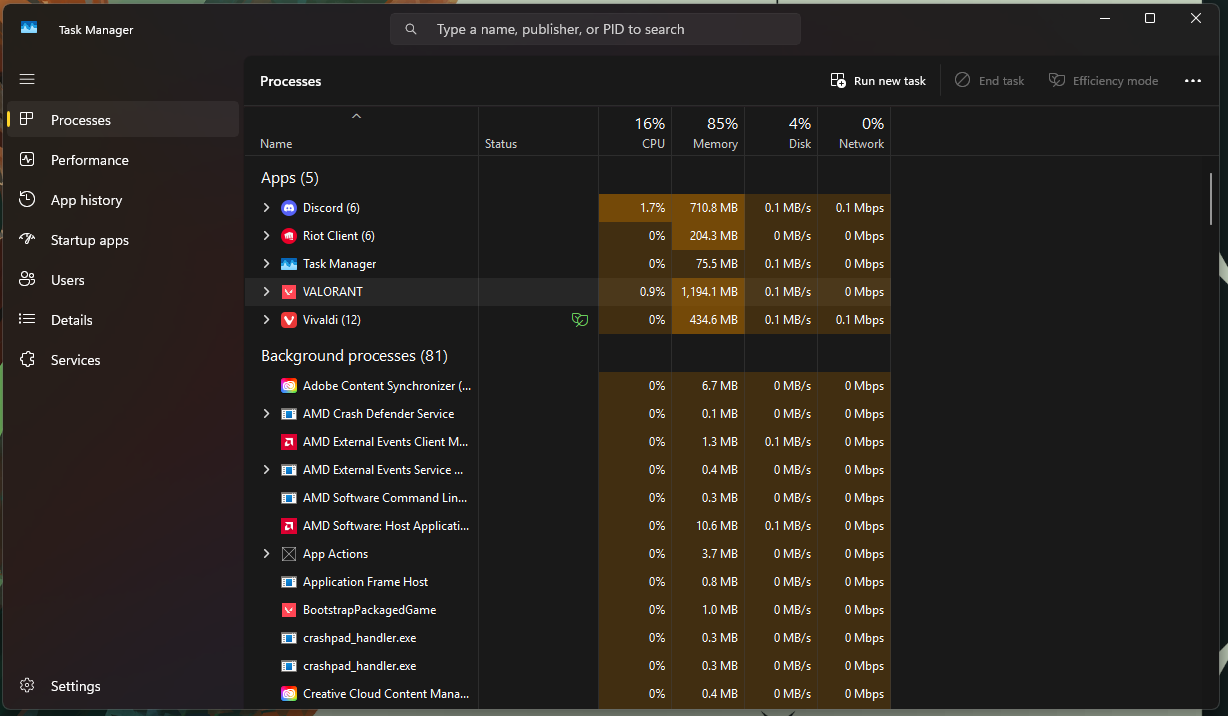The width and height of the screenshot is (1228, 716).
Task: Sort by the CPU column header
Action: click(x=635, y=131)
